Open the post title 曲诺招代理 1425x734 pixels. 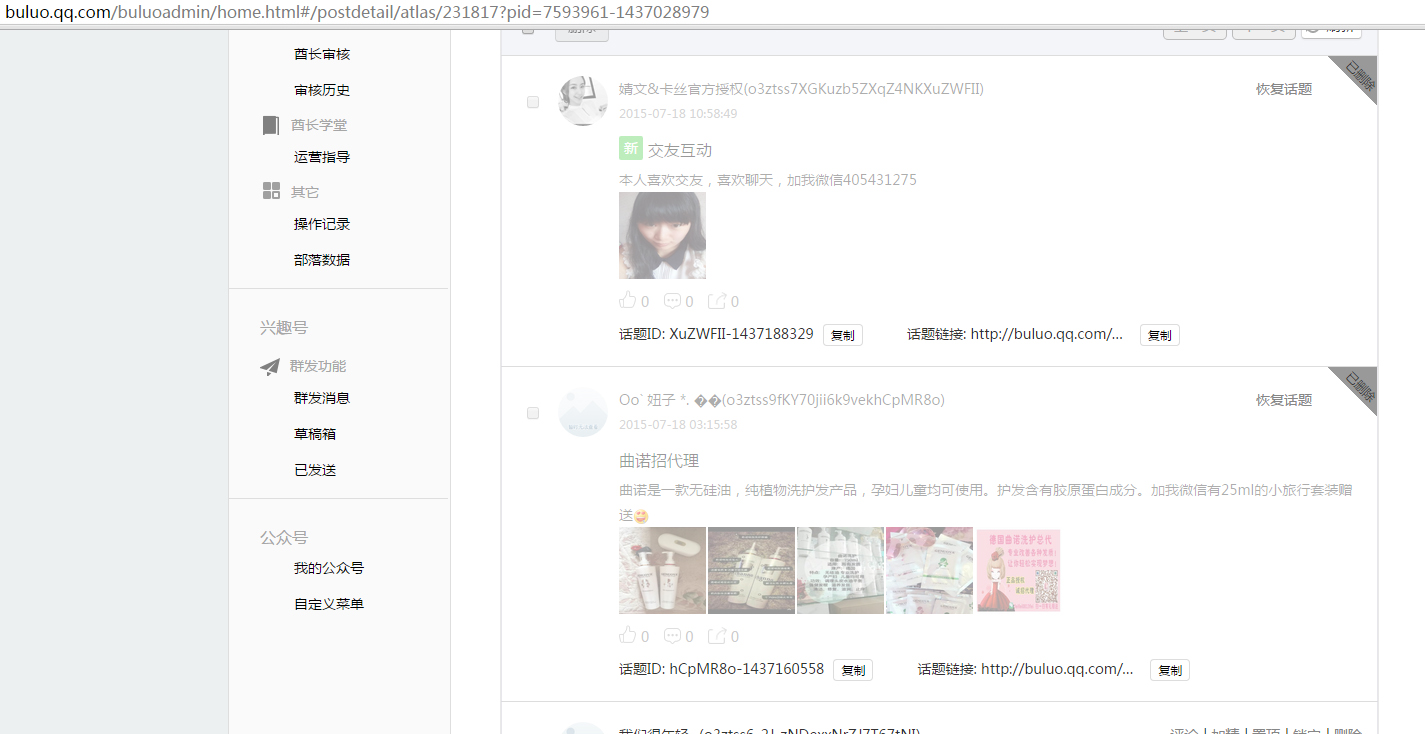pos(659,461)
